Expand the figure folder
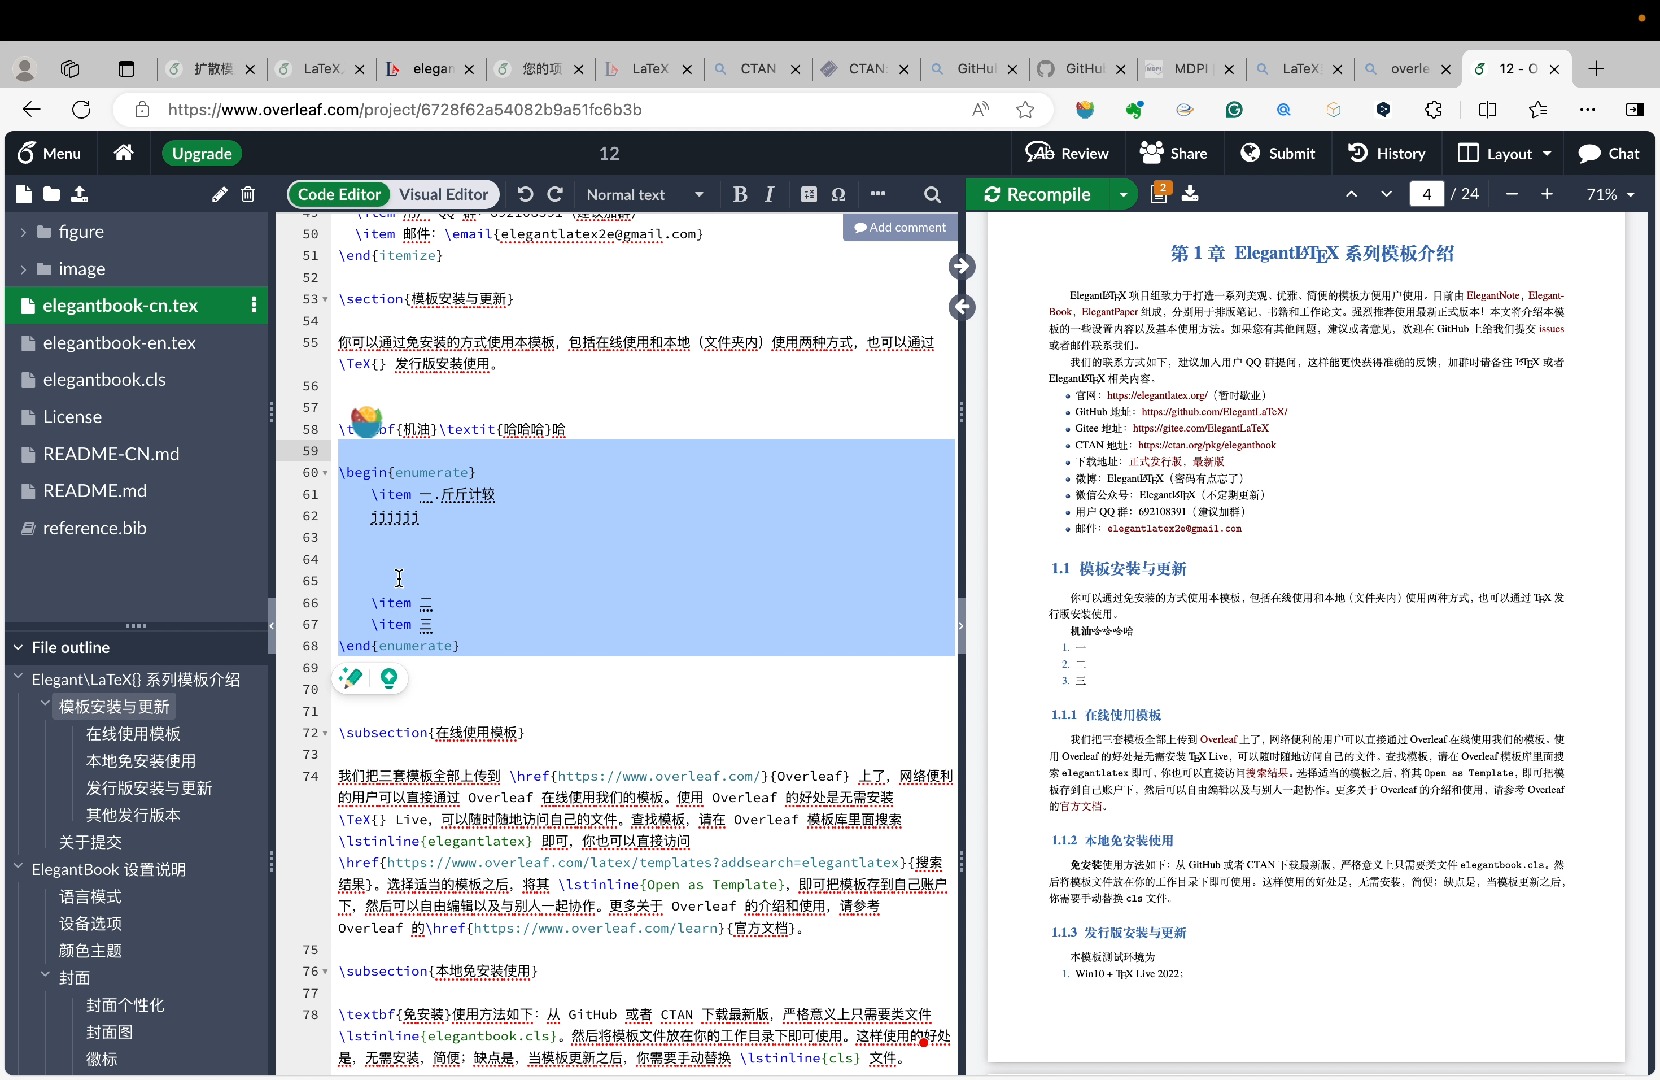 [23, 232]
